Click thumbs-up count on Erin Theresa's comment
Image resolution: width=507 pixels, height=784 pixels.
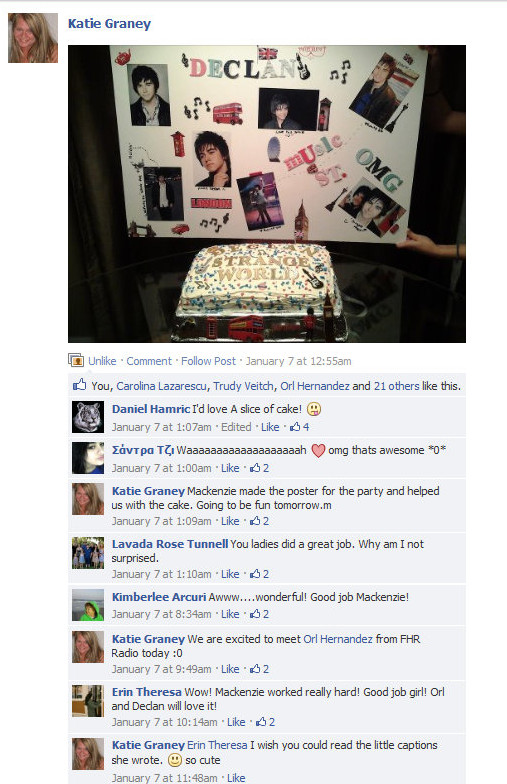click(x=266, y=722)
